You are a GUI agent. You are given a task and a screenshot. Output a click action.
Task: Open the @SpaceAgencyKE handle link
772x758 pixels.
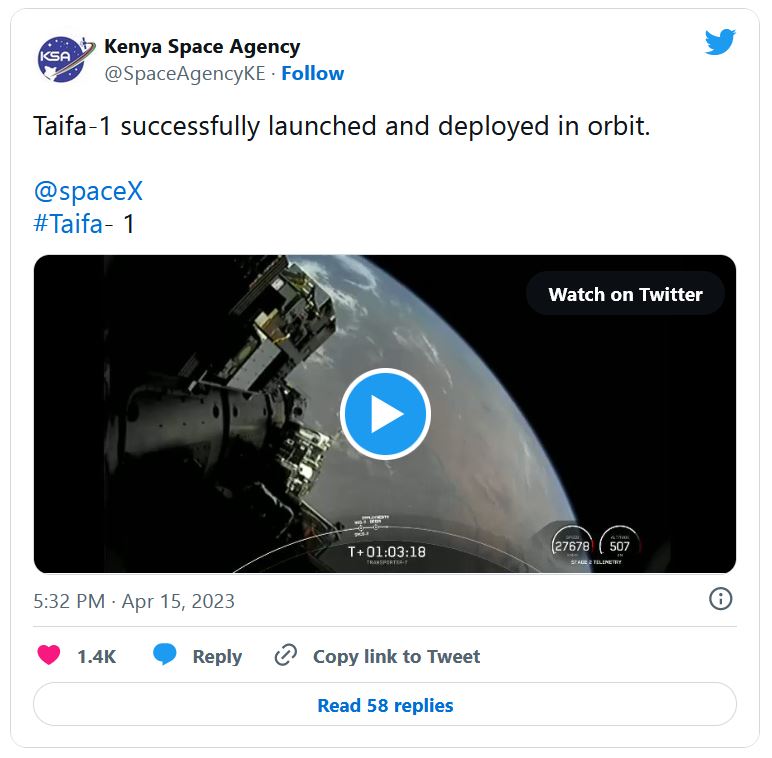[x=185, y=73]
